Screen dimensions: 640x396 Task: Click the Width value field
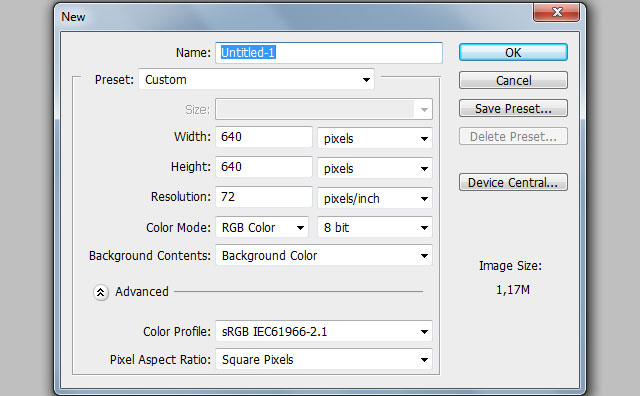[x=264, y=137]
